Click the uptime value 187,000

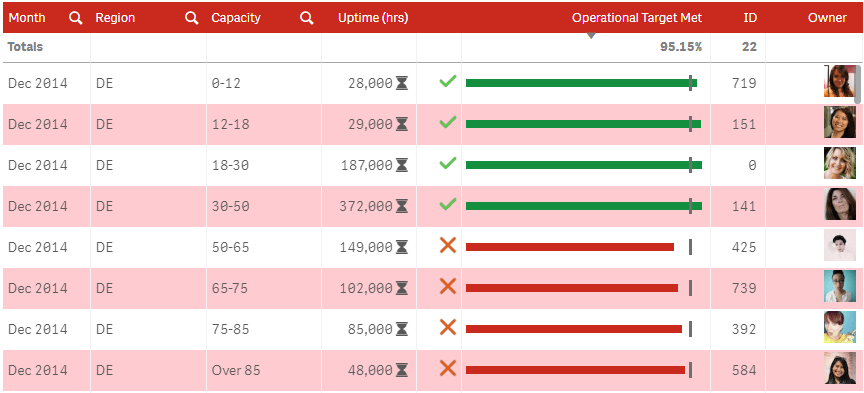(366, 165)
